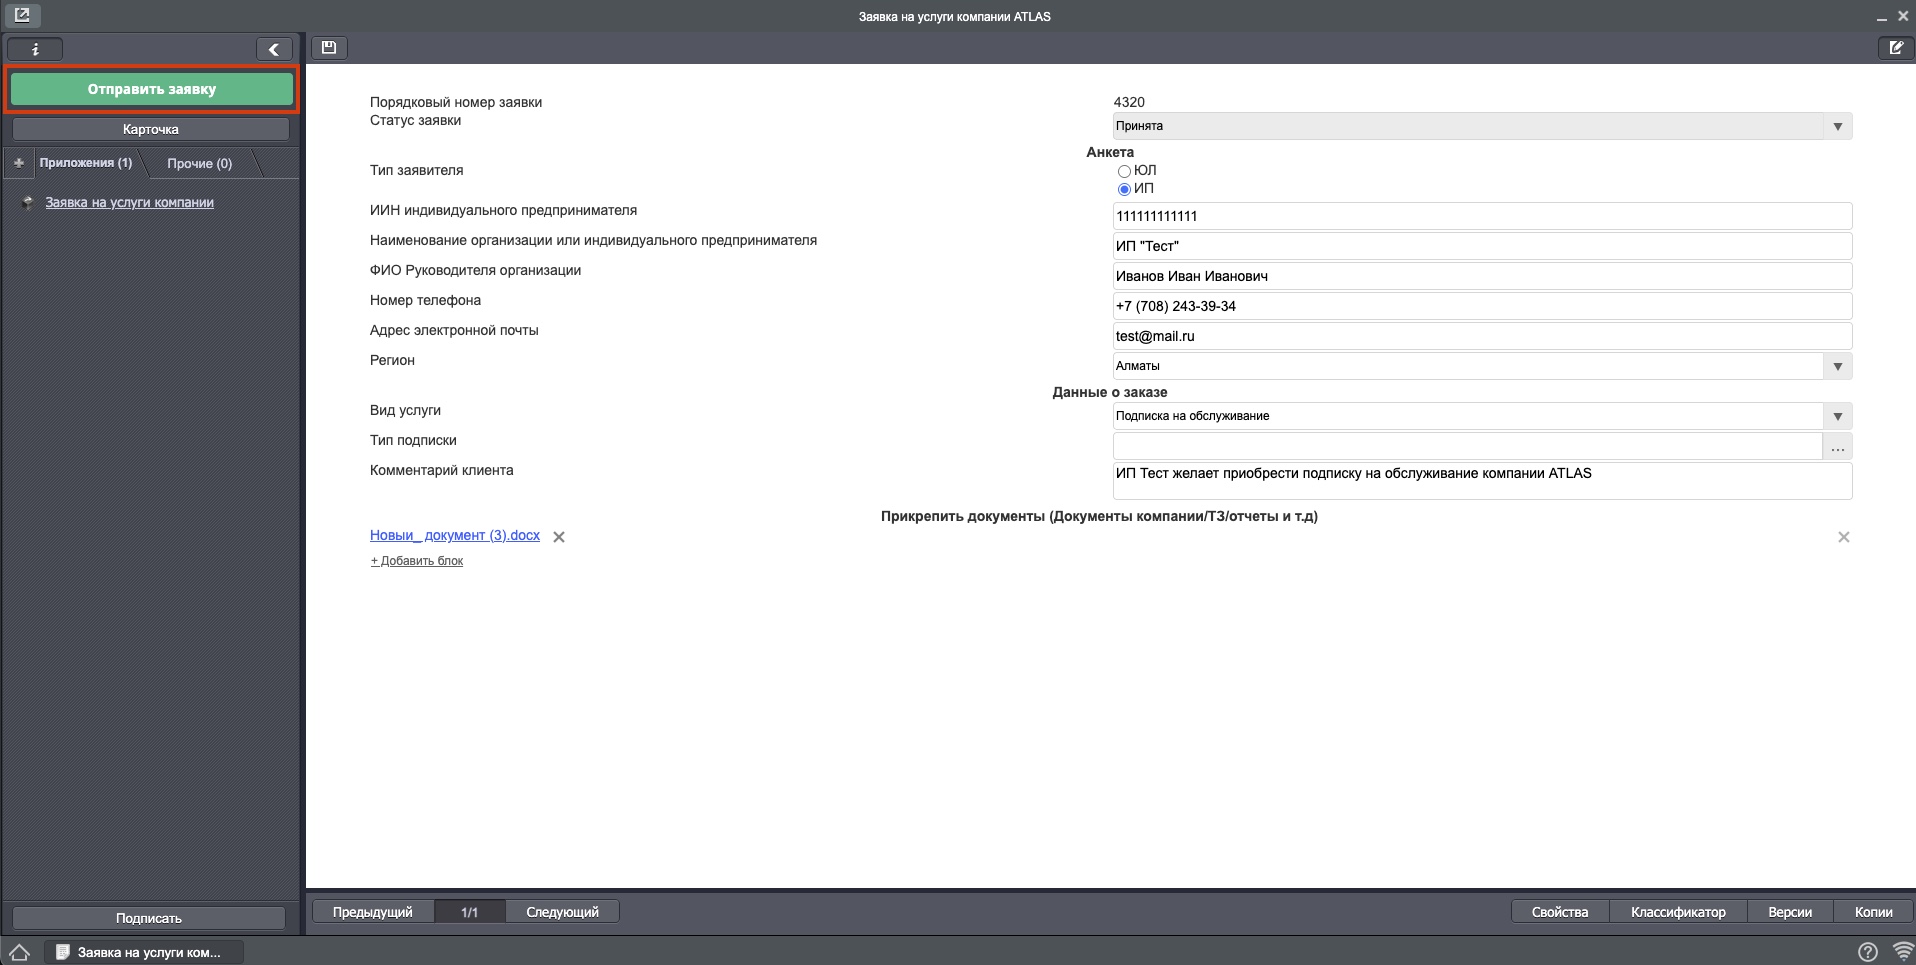Image resolution: width=1916 pixels, height=965 pixels.
Task: Open the Новый_ документ (3).docx link
Action: tap(454, 536)
